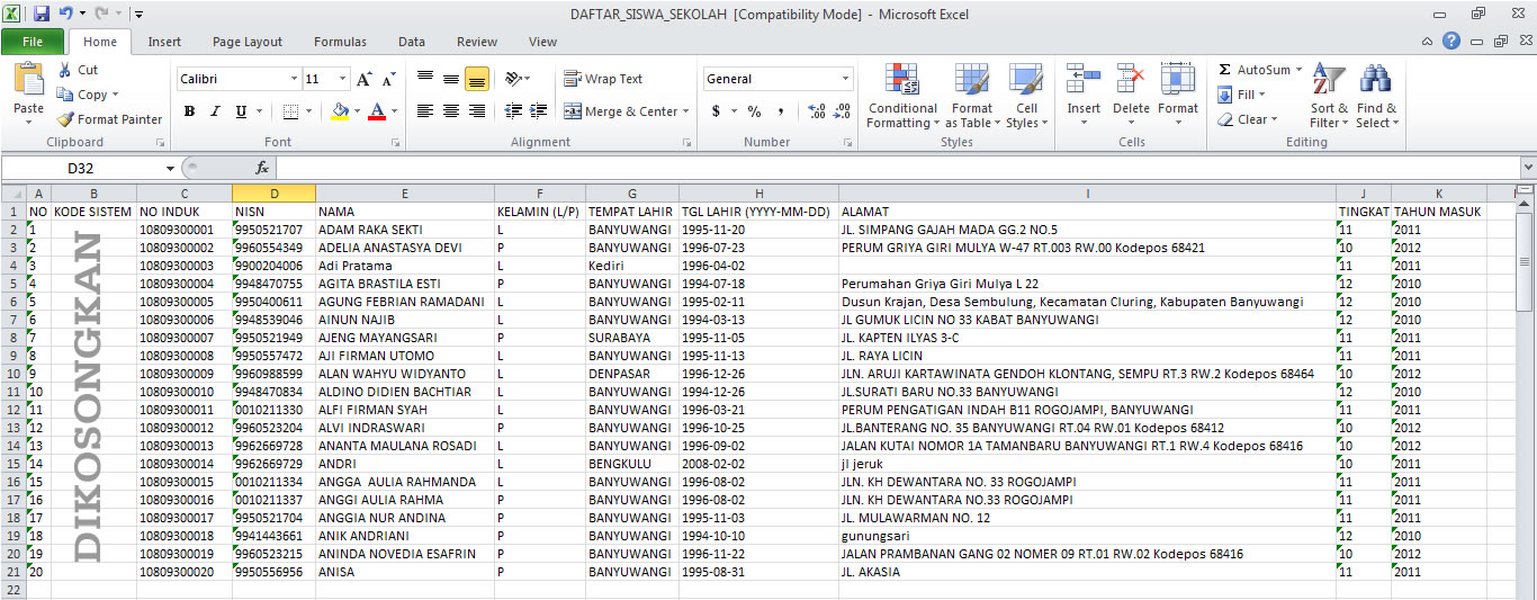This screenshot has width=1537, height=600.
Task: Click in the formula bar input
Action: tap(898, 168)
